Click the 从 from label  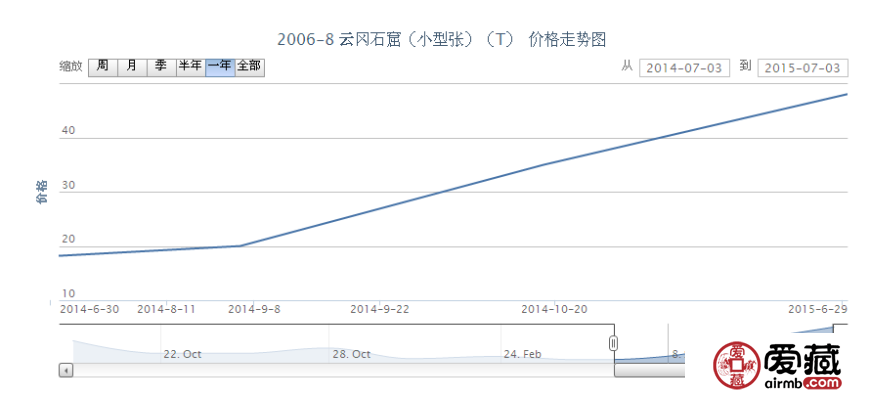click(627, 66)
